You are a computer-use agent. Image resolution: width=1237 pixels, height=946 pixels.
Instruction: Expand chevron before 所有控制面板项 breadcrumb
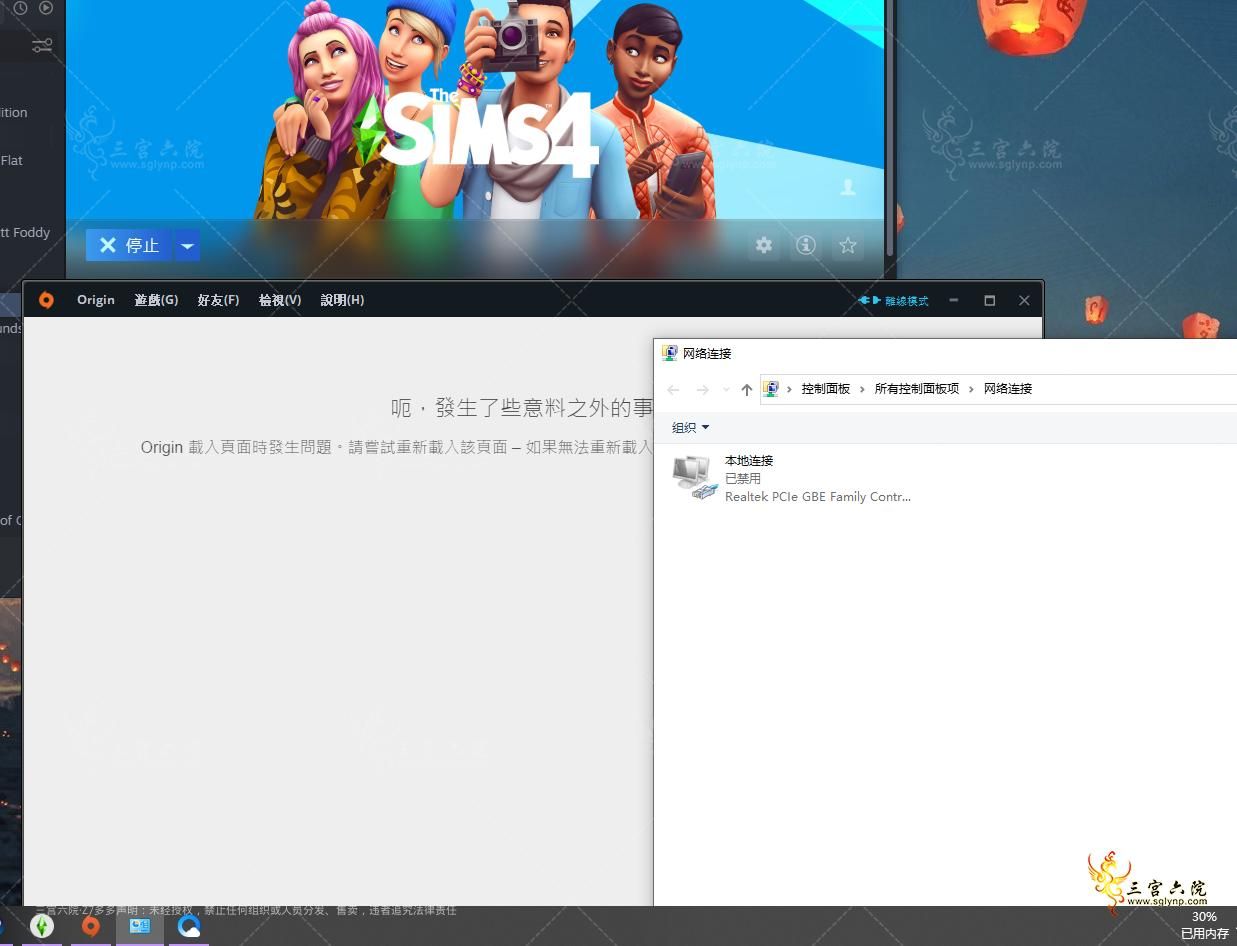(x=863, y=389)
